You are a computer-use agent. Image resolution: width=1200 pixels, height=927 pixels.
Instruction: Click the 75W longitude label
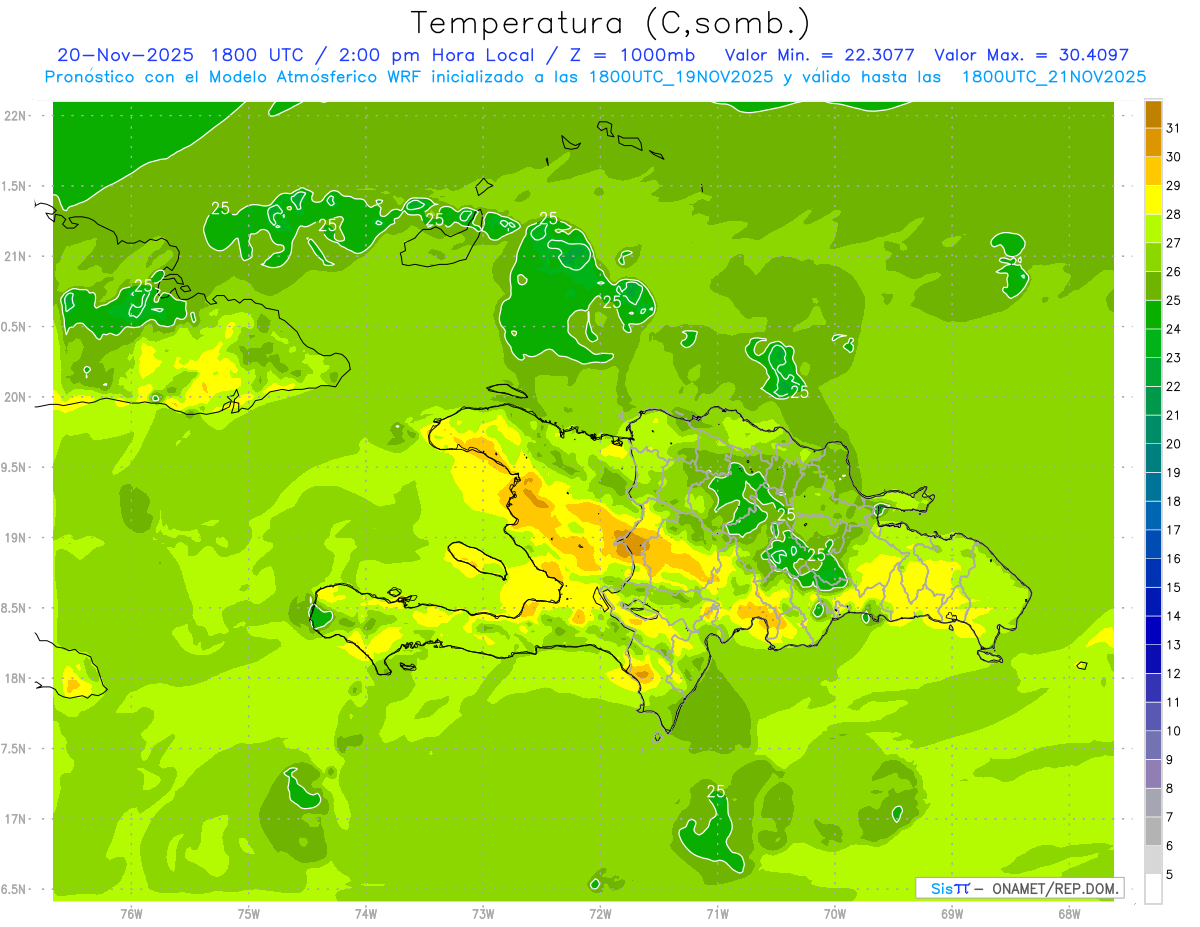point(248,914)
